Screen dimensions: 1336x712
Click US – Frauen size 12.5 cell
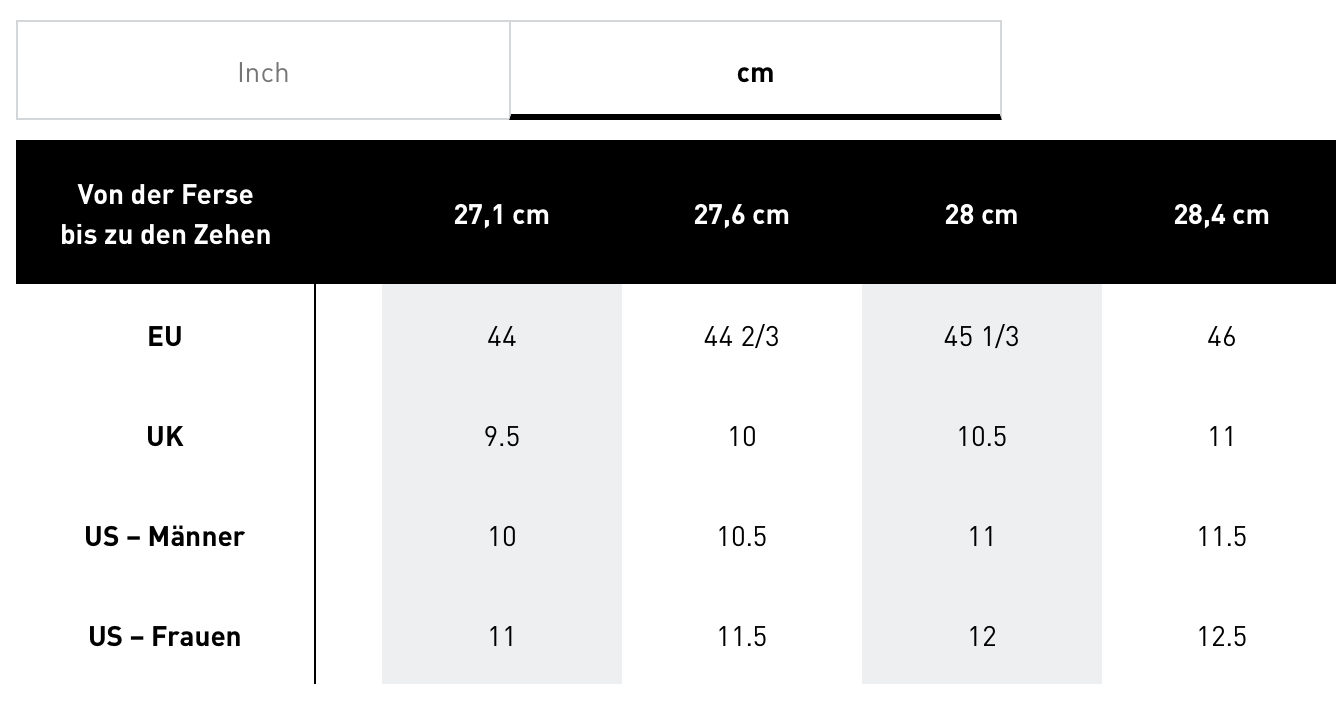[1221, 636]
